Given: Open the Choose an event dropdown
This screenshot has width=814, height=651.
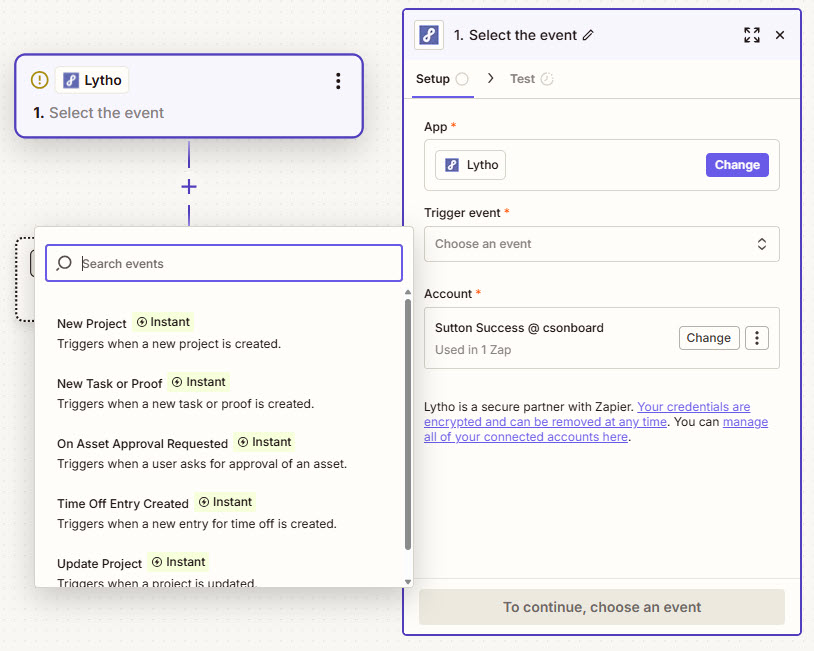Looking at the screenshot, I should coord(602,244).
